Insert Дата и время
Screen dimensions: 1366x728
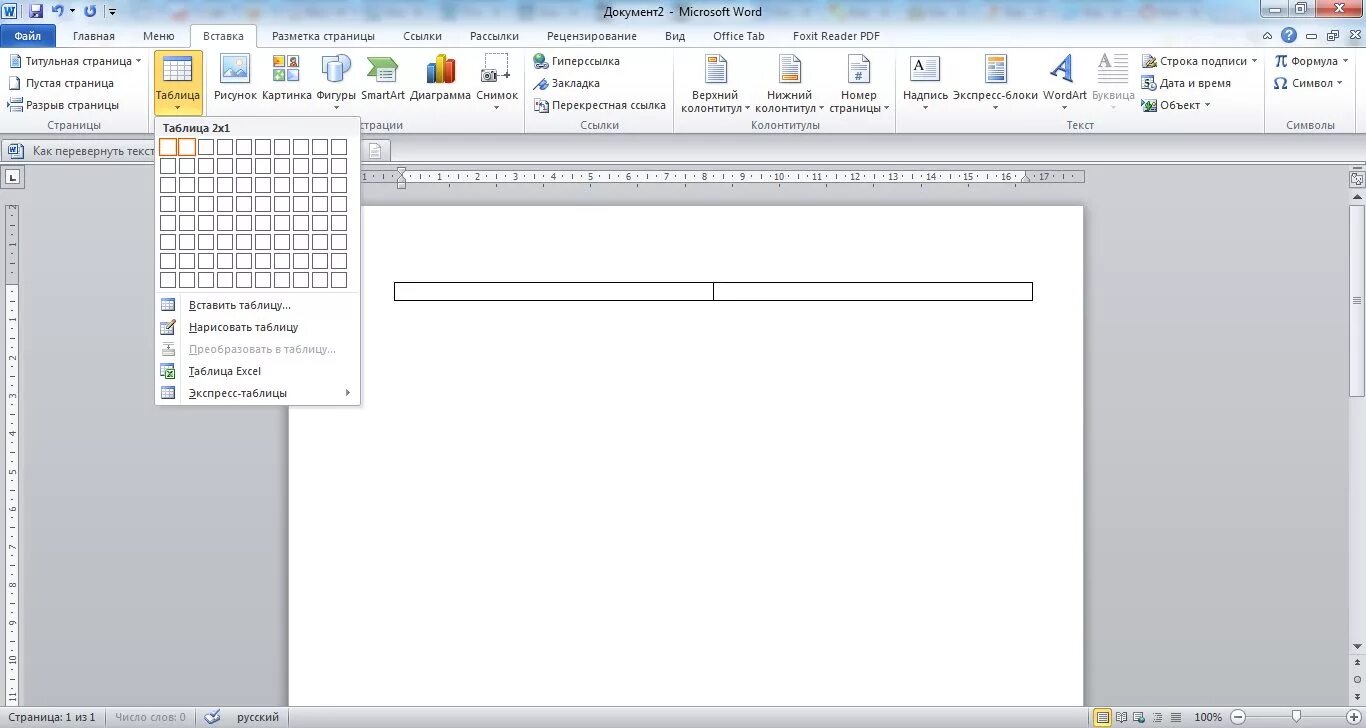coord(1186,83)
